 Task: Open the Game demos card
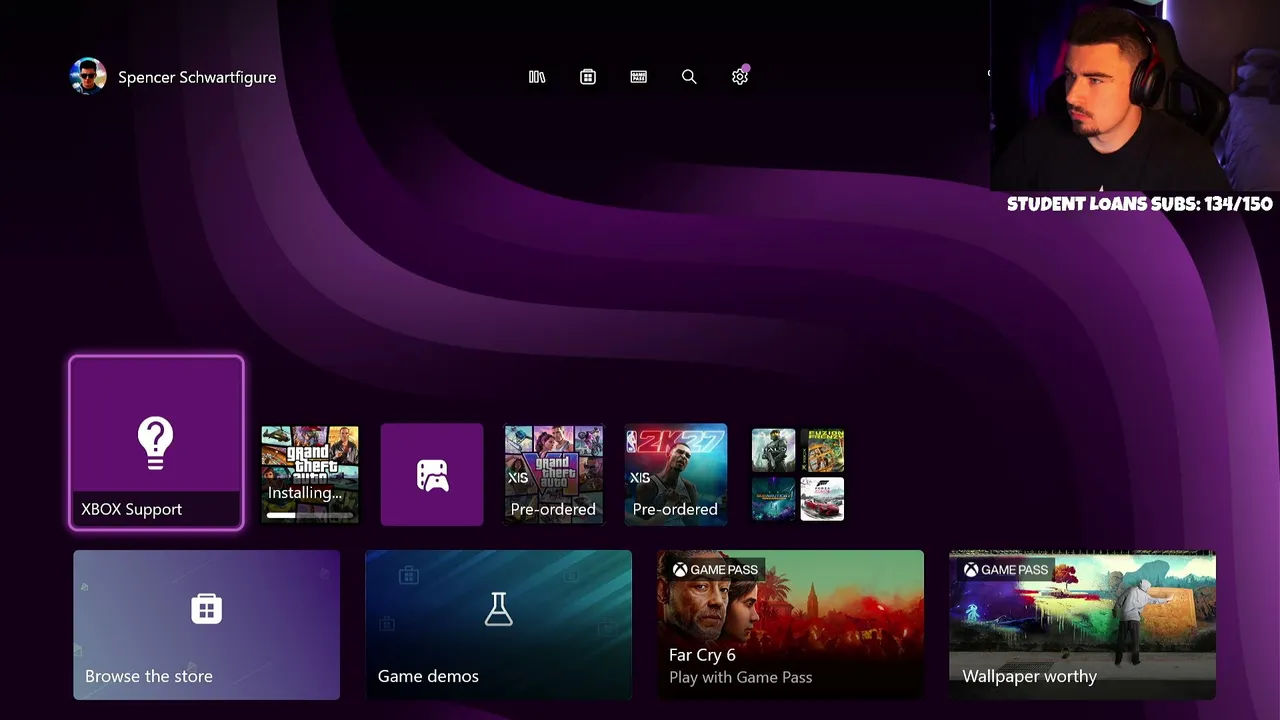point(499,625)
